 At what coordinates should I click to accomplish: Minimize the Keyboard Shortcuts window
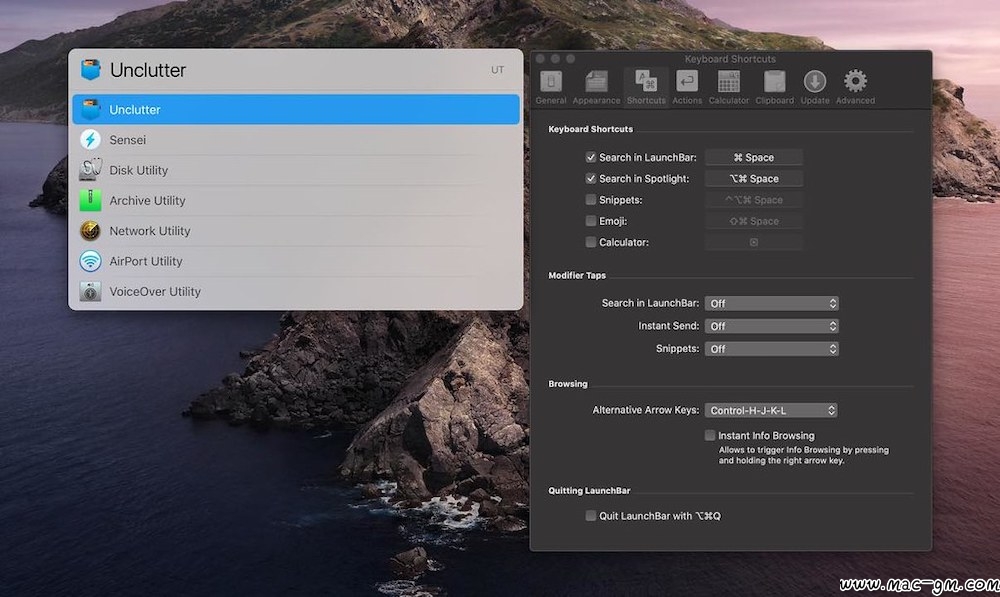tap(555, 59)
